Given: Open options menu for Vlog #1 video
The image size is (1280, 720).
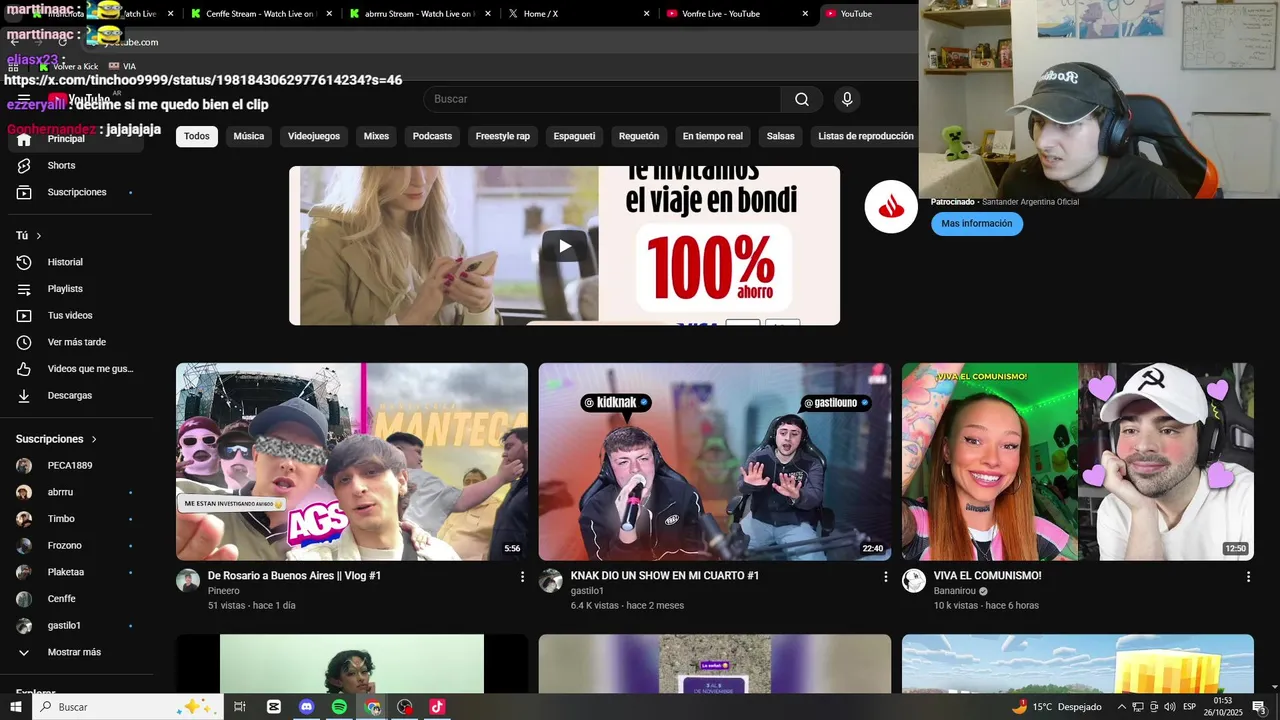Looking at the screenshot, I should (522, 577).
